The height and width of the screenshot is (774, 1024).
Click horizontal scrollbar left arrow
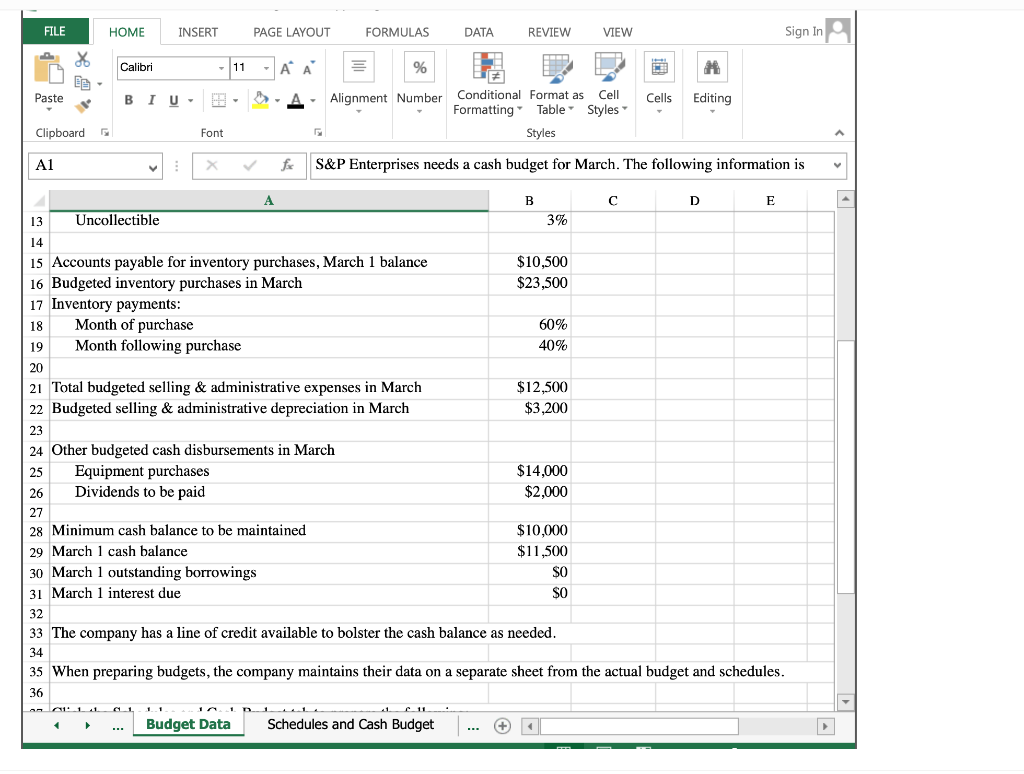pyautogui.click(x=530, y=726)
